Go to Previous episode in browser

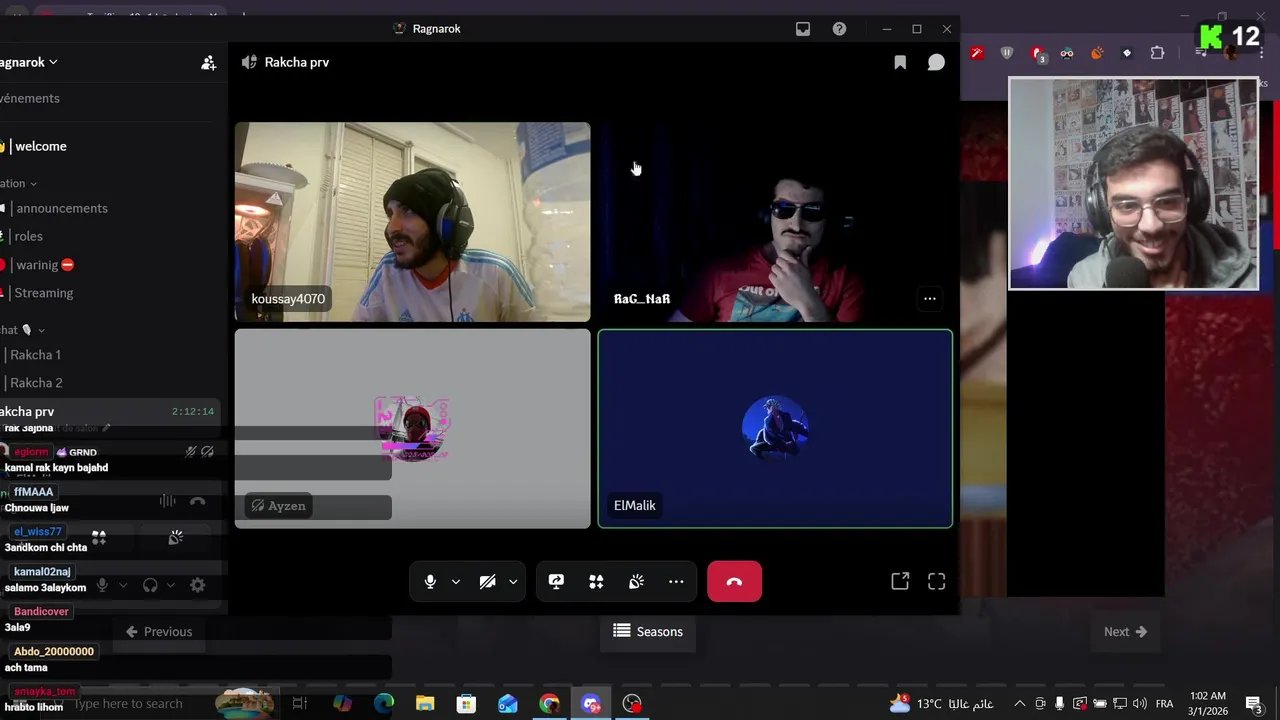(158, 632)
